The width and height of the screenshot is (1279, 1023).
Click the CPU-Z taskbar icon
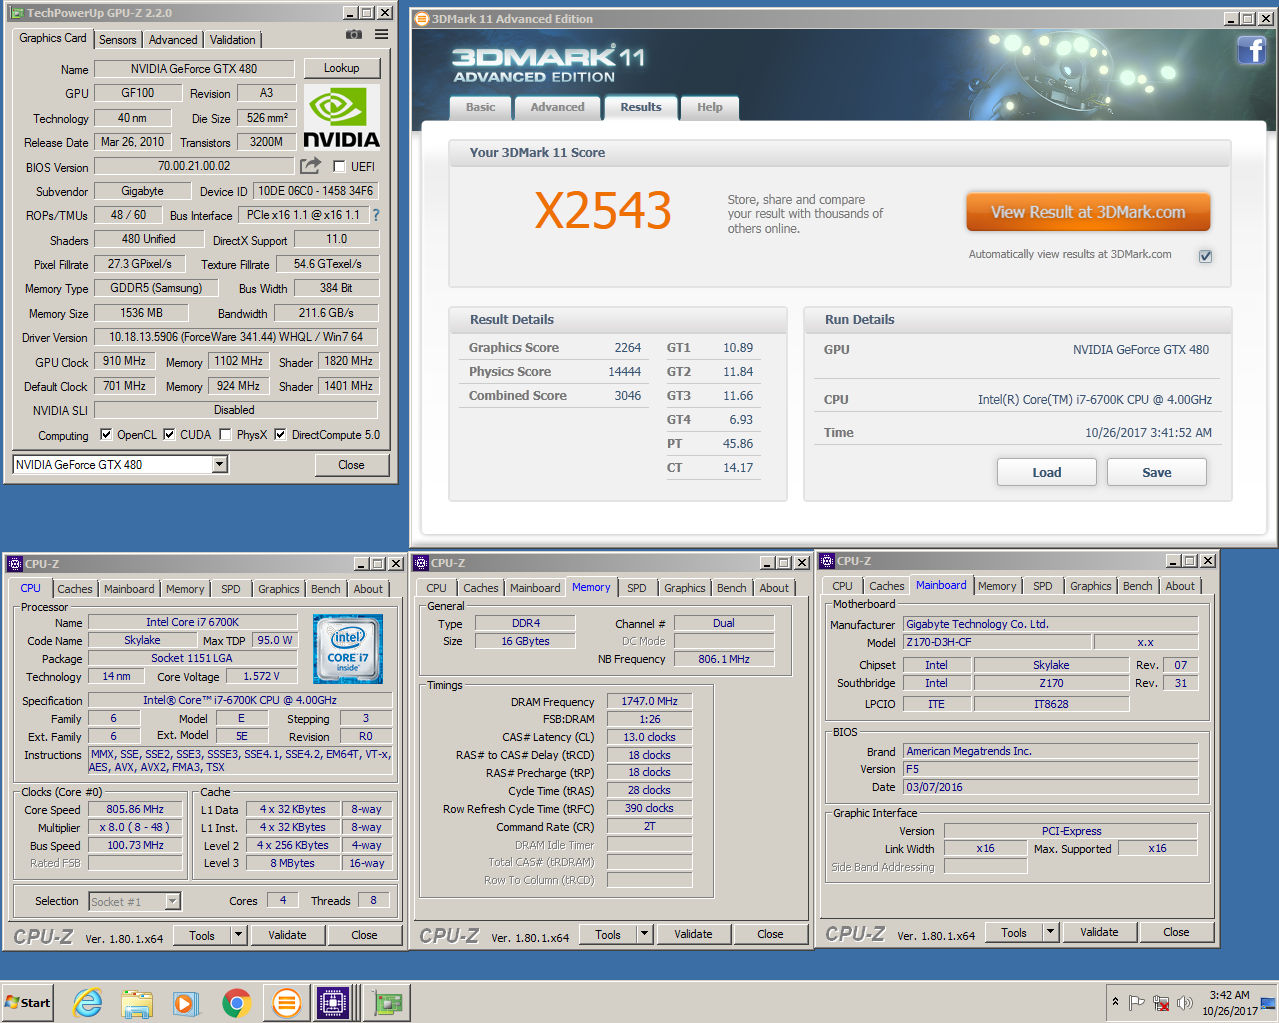tap(333, 1002)
